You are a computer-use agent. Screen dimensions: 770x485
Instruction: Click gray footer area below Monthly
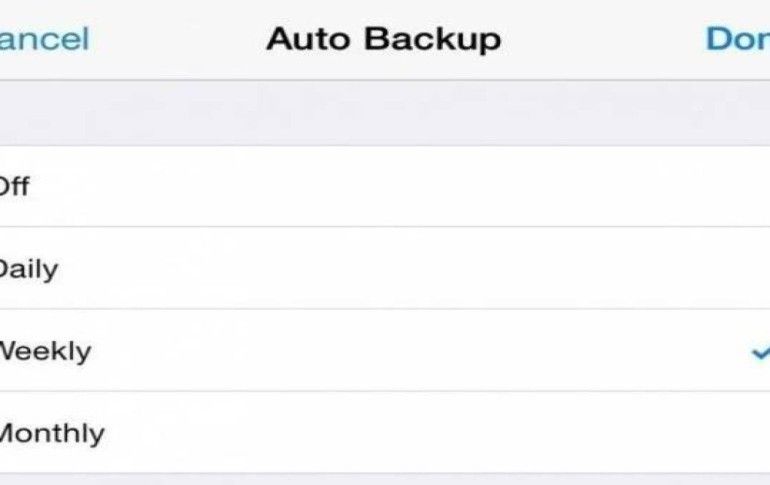click(385, 479)
